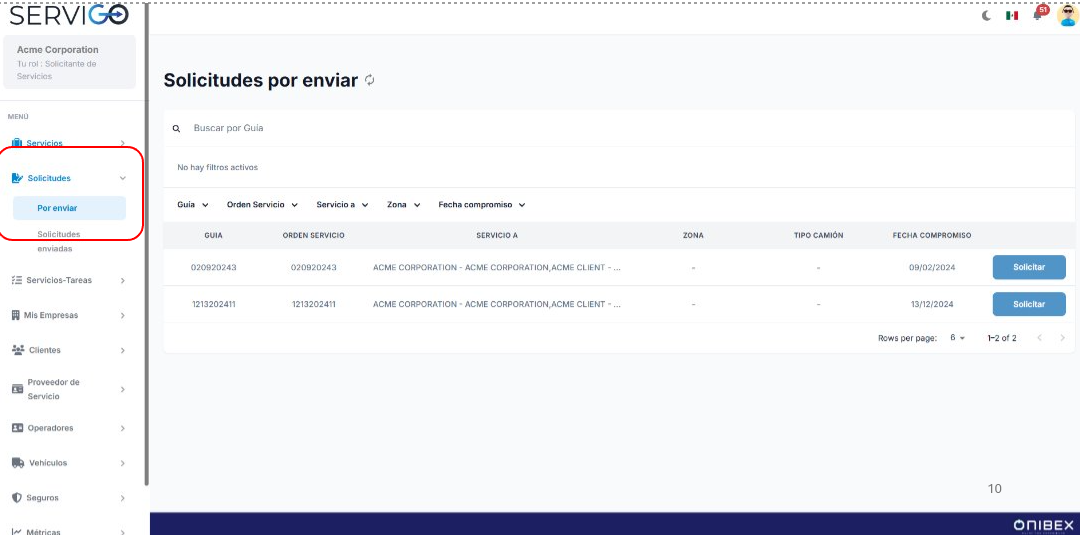Viewport: 1080px width, 535px height.
Task: Expand the Seguros chevron
Action: (123, 497)
